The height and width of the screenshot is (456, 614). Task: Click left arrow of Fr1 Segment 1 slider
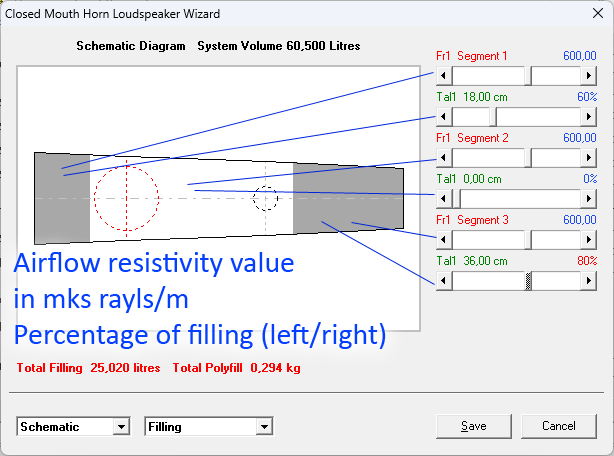[444, 76]
